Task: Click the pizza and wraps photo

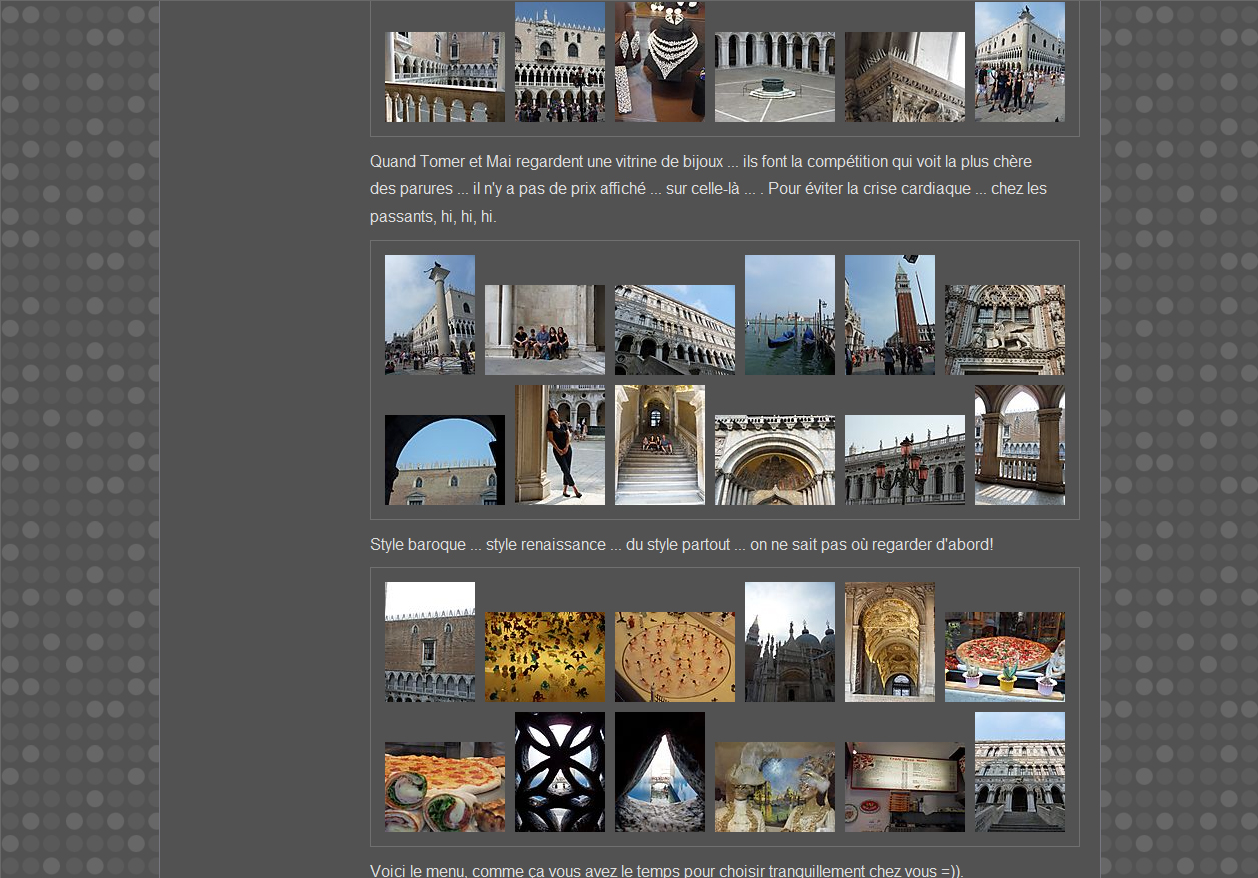Action: pyautogui.click(x=444, y=787)
